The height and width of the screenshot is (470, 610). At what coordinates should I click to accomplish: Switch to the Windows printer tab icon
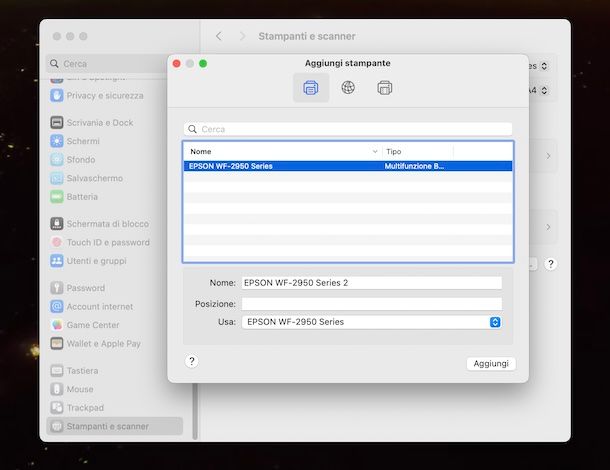click(384, 88)
